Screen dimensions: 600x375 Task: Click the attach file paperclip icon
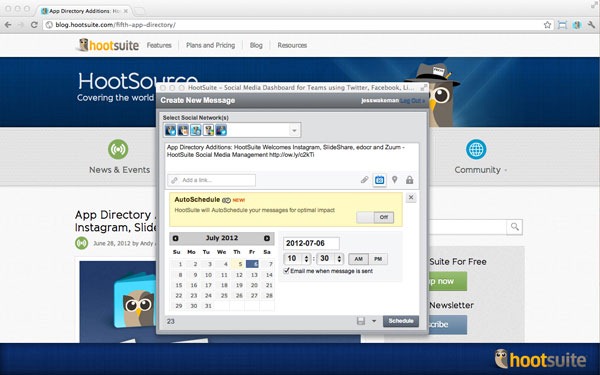(x=364, y=179)
